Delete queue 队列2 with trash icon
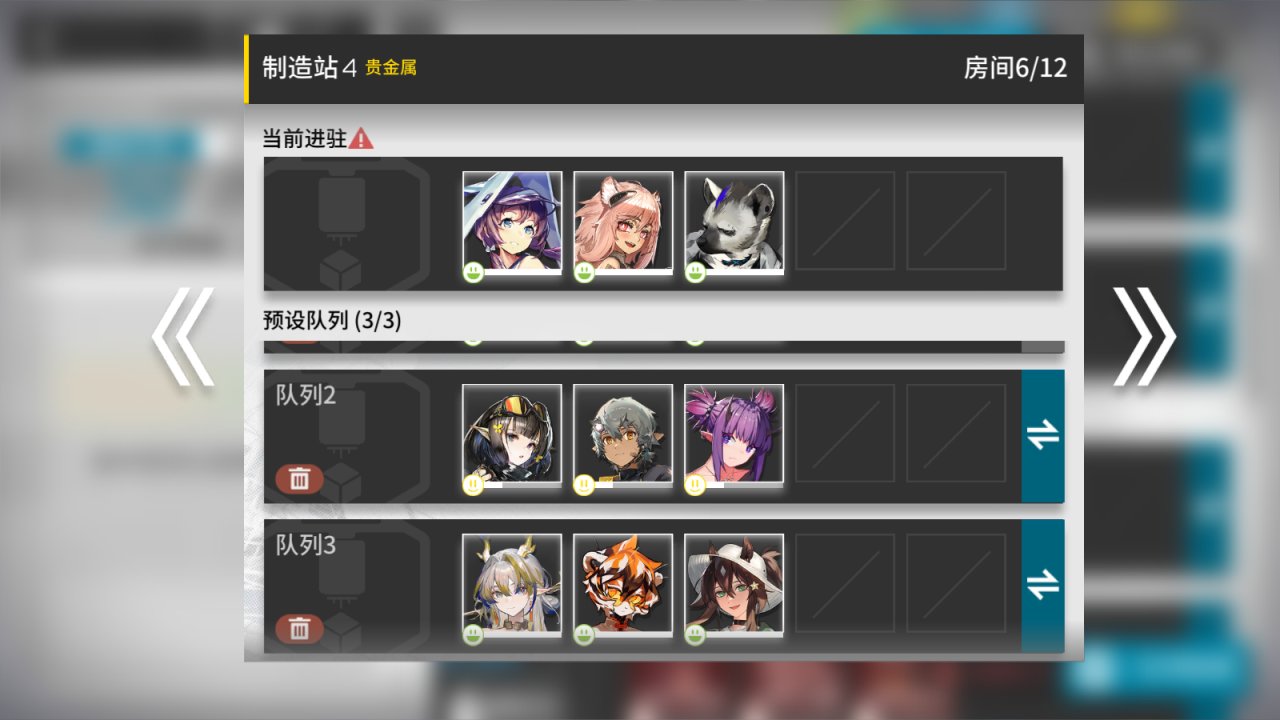This screenshot has height=720, width=1280. (299, 479)
